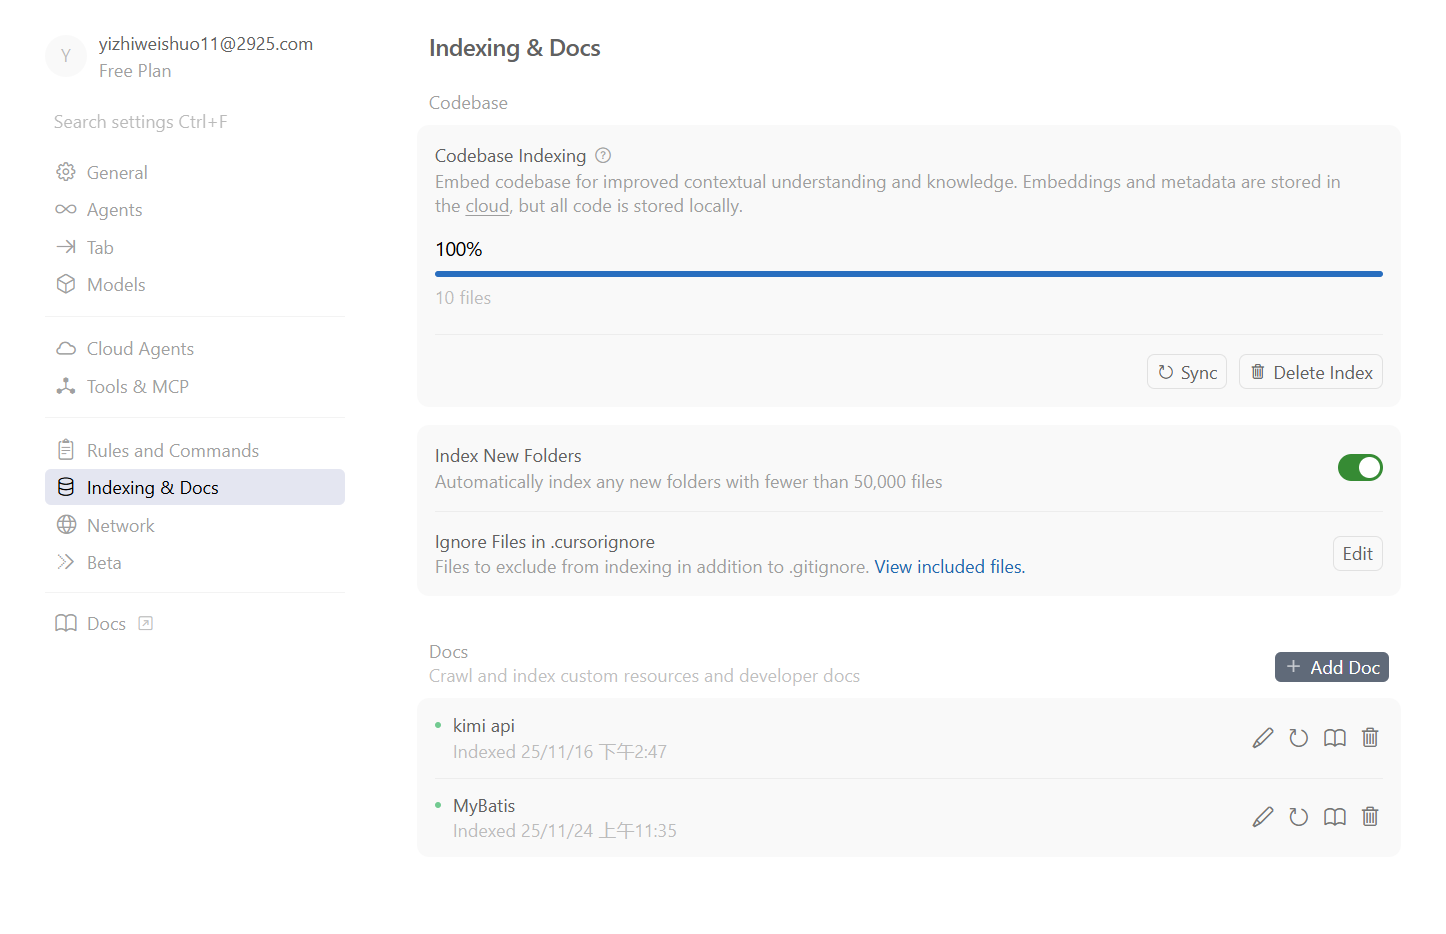Screen dimensions: 1446x934
Task: Reindex MyBatis doc with refresh icon
Action: coord(1299,817)
